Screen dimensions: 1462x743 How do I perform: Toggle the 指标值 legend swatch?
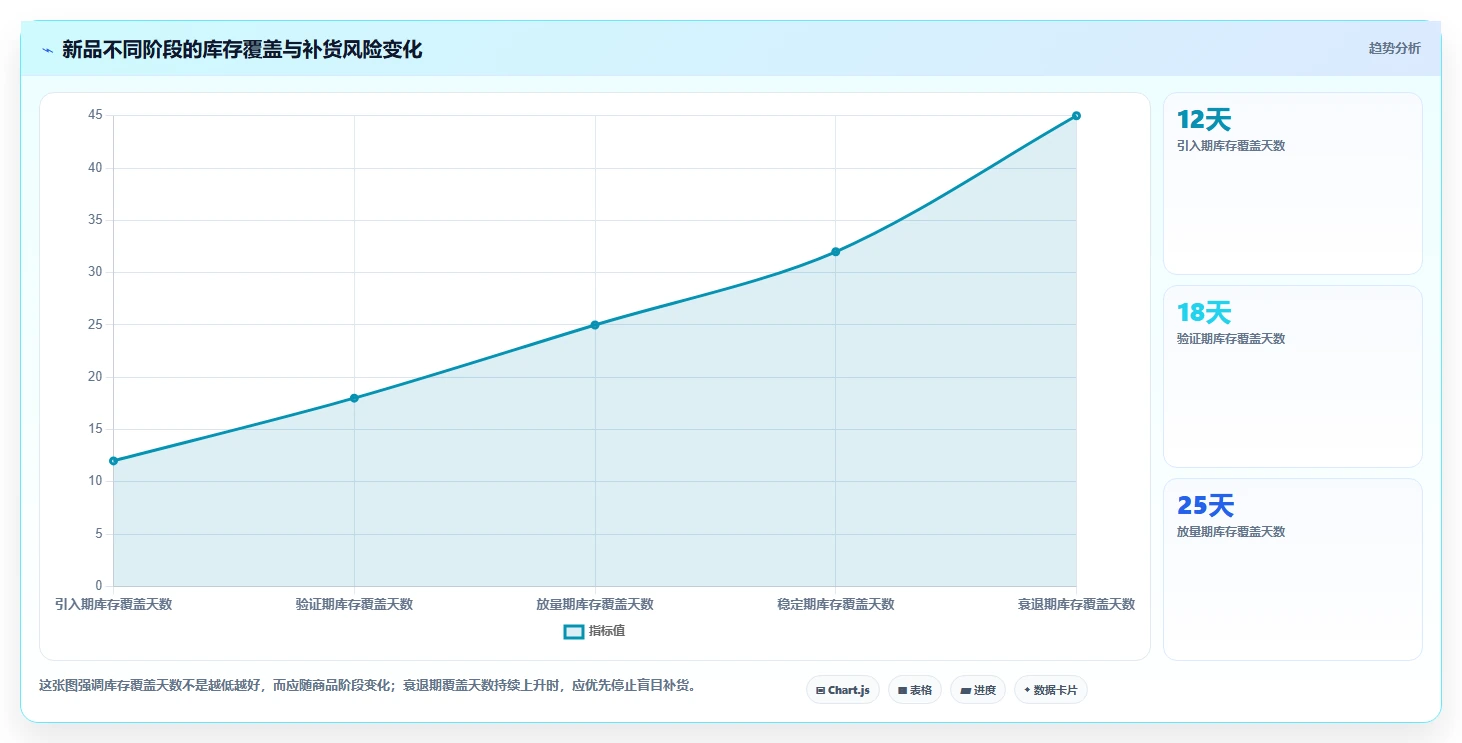pos(574,631)
